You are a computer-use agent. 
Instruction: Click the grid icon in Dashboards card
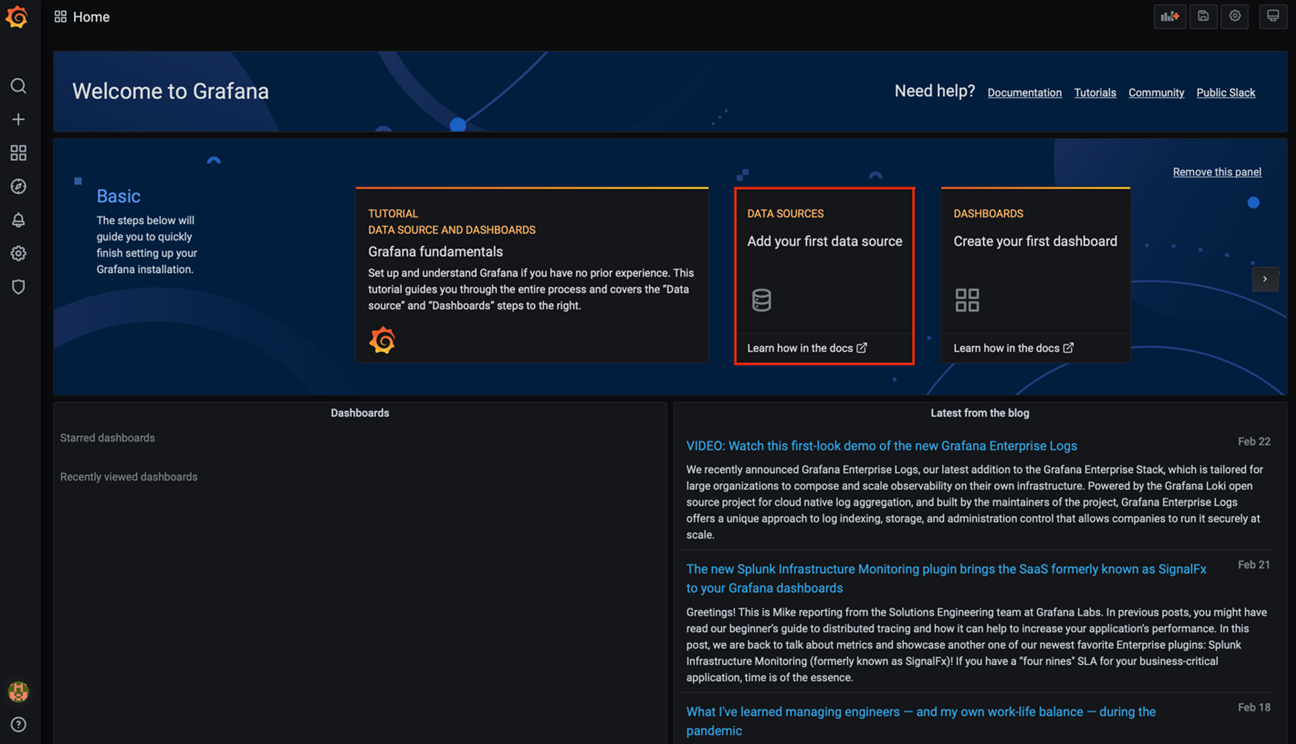click(967, 300)
